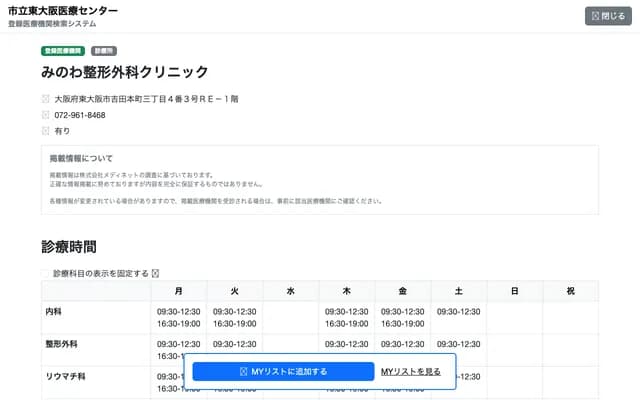The image size is (640, 400).
Task: Click the 金 column header
Action: (403, 291)
